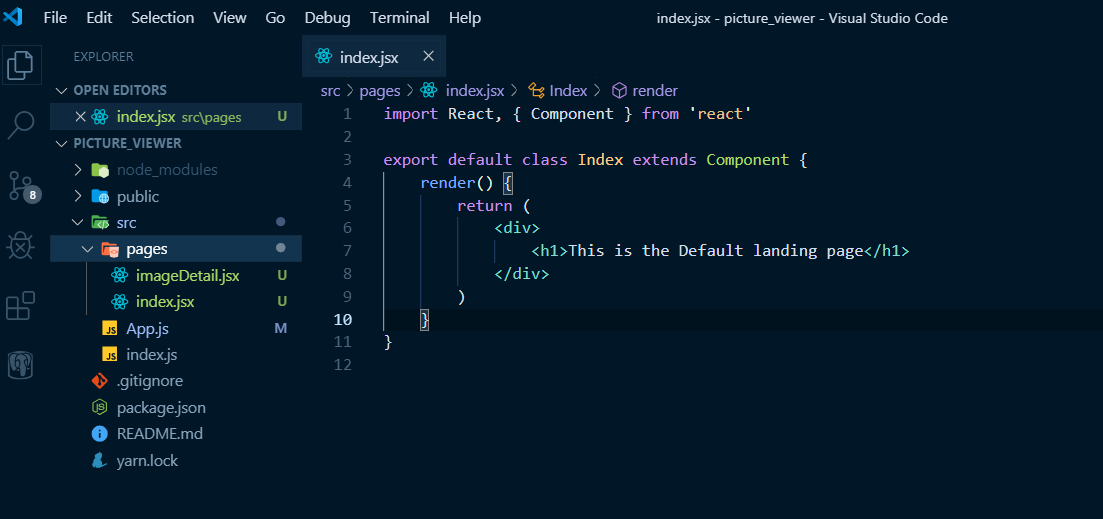
Task: Open Source Control view with badge 8
Action: 23,186
